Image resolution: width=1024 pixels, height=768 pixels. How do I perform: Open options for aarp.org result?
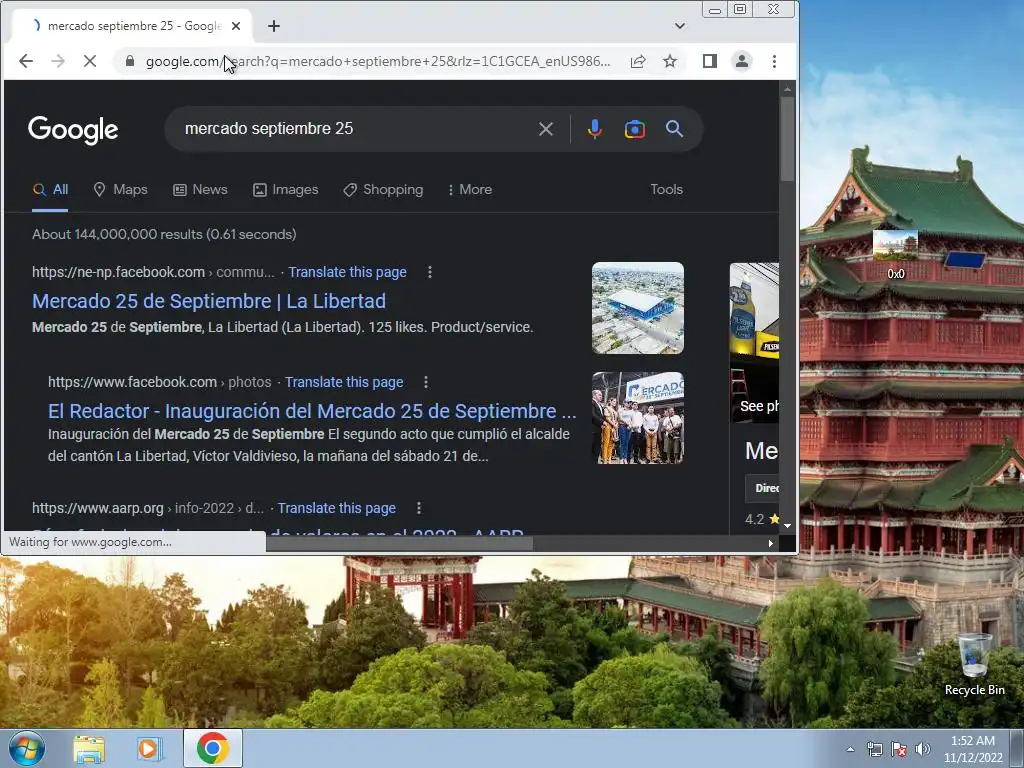[x=419, y=508]
